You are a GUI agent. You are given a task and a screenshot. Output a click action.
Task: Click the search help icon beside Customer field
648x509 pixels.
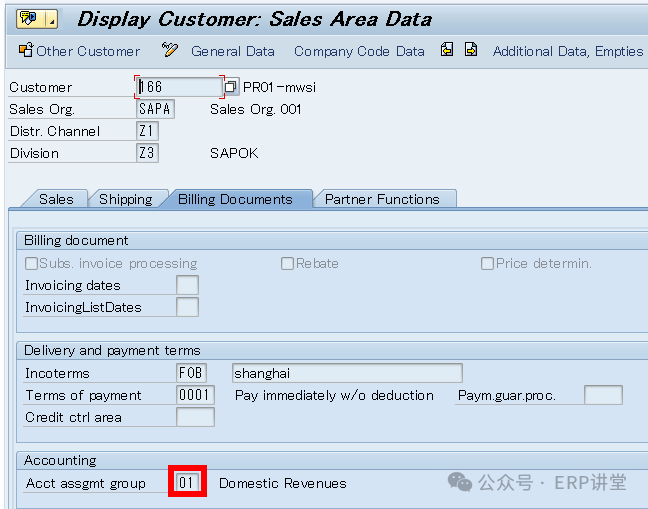click(x=231, y=87)
